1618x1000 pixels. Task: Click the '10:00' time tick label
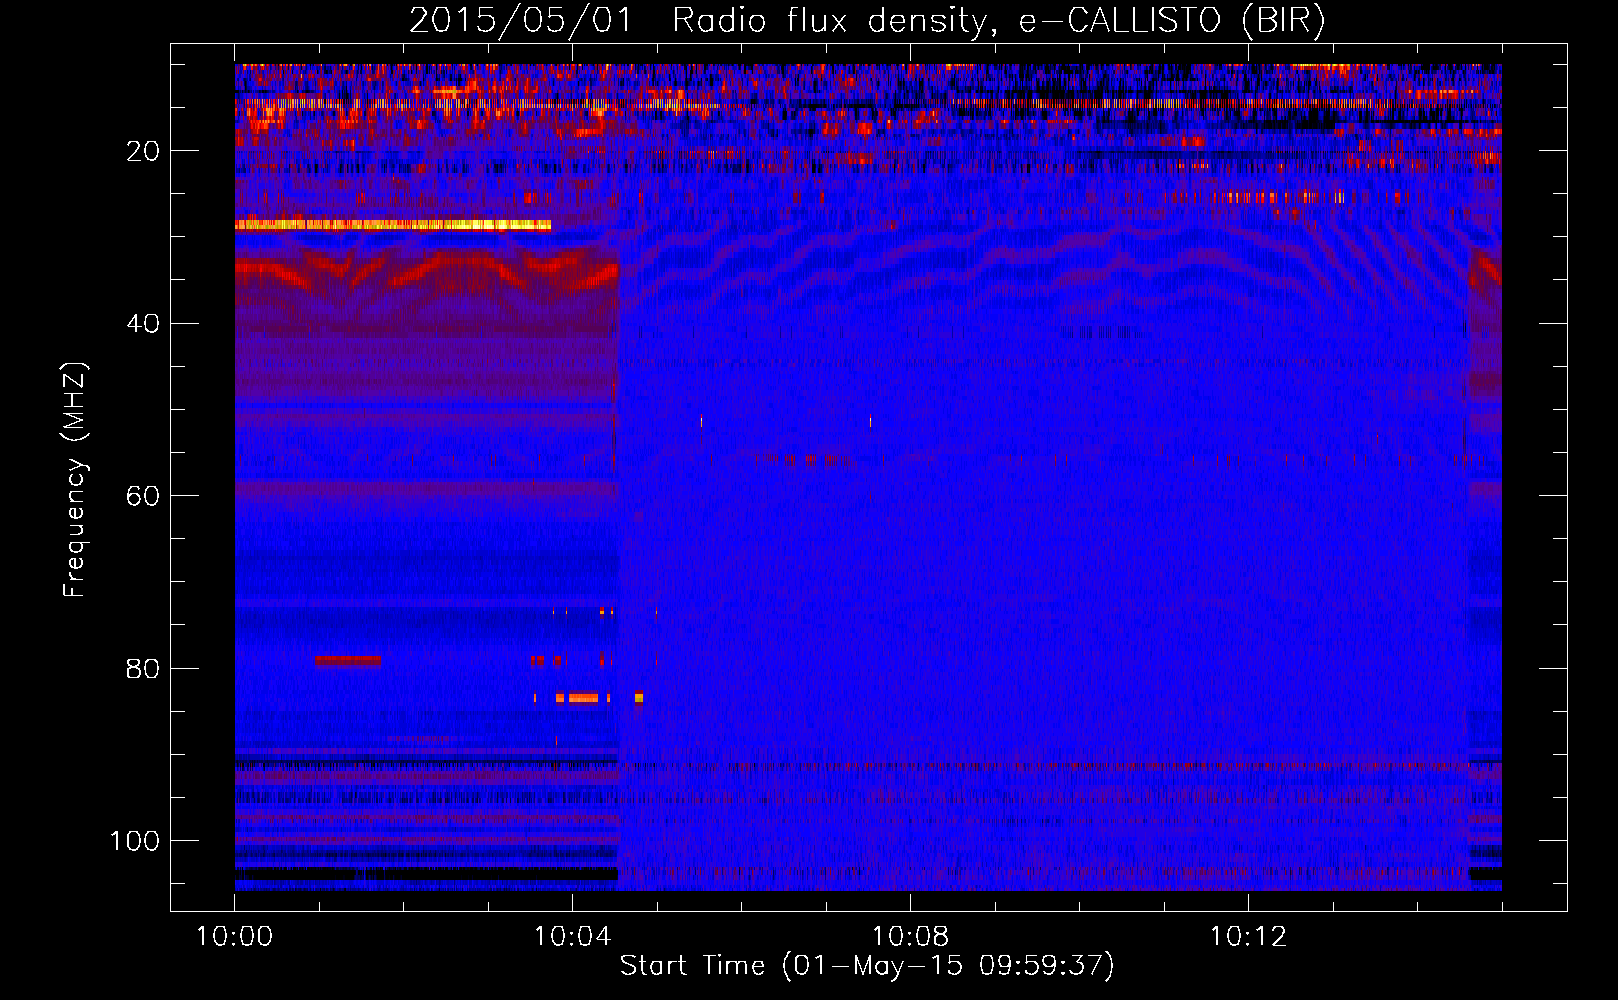[x=234, y=937]
